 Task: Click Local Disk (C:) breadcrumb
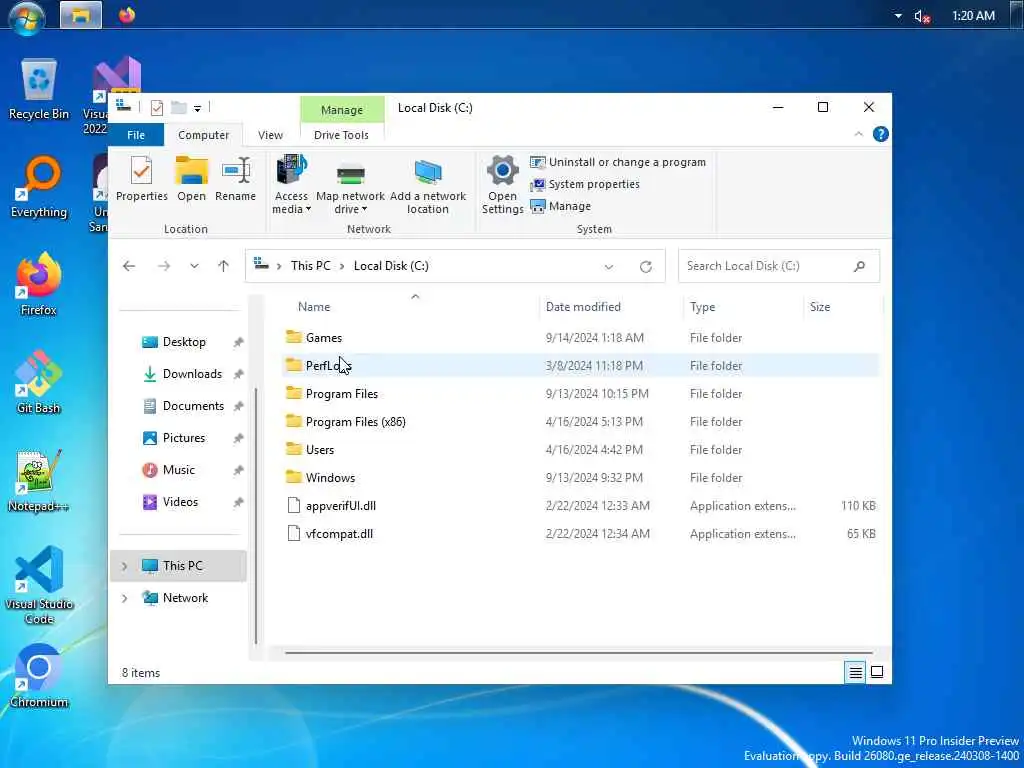click(x=391, y=266)
